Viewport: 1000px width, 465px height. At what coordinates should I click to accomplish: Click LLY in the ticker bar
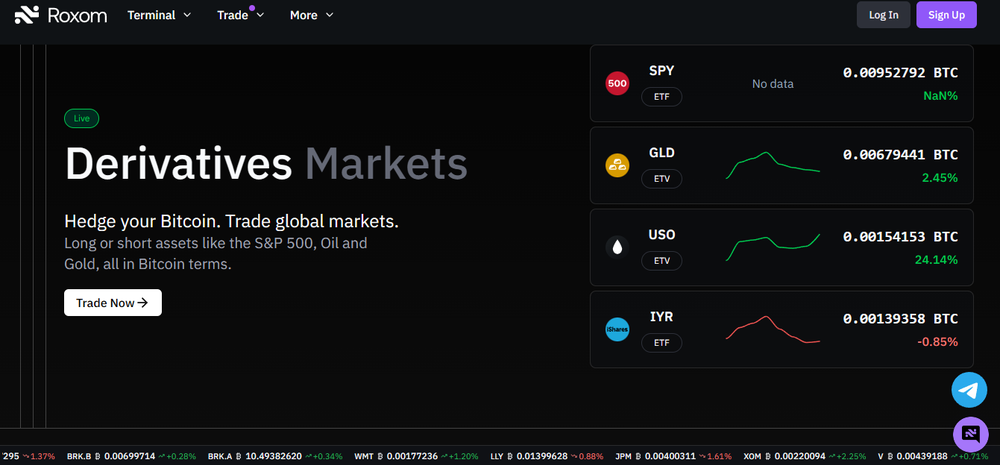[x=497, y=456]
